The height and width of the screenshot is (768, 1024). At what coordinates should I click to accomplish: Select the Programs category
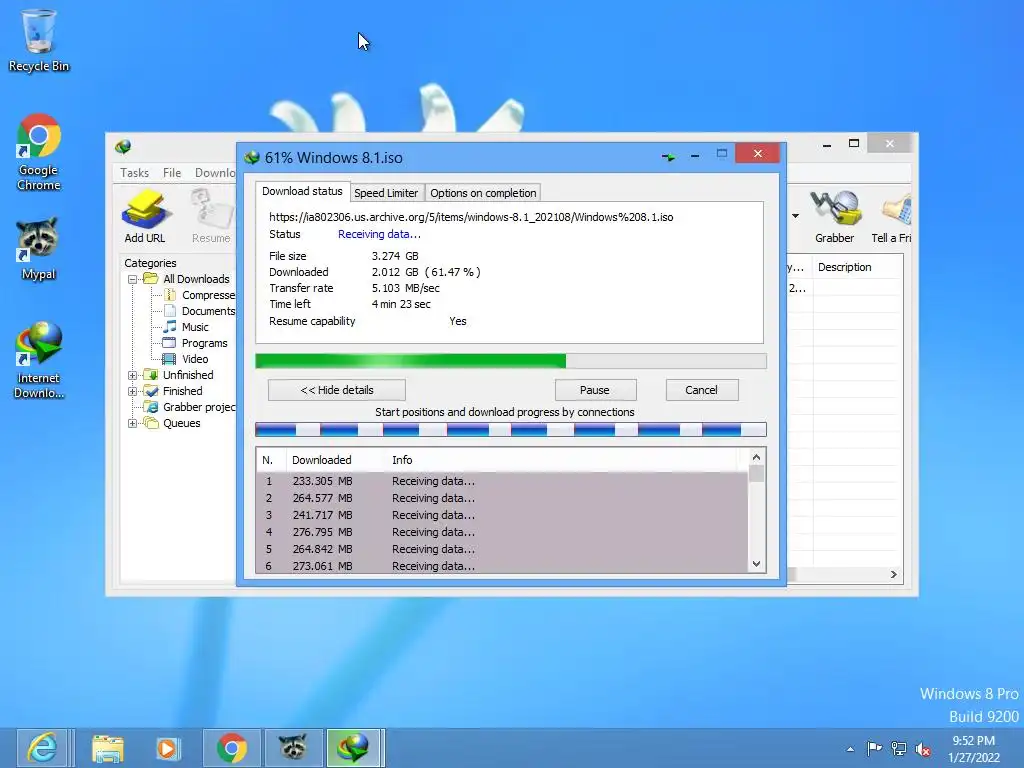[x=195, y=343]
